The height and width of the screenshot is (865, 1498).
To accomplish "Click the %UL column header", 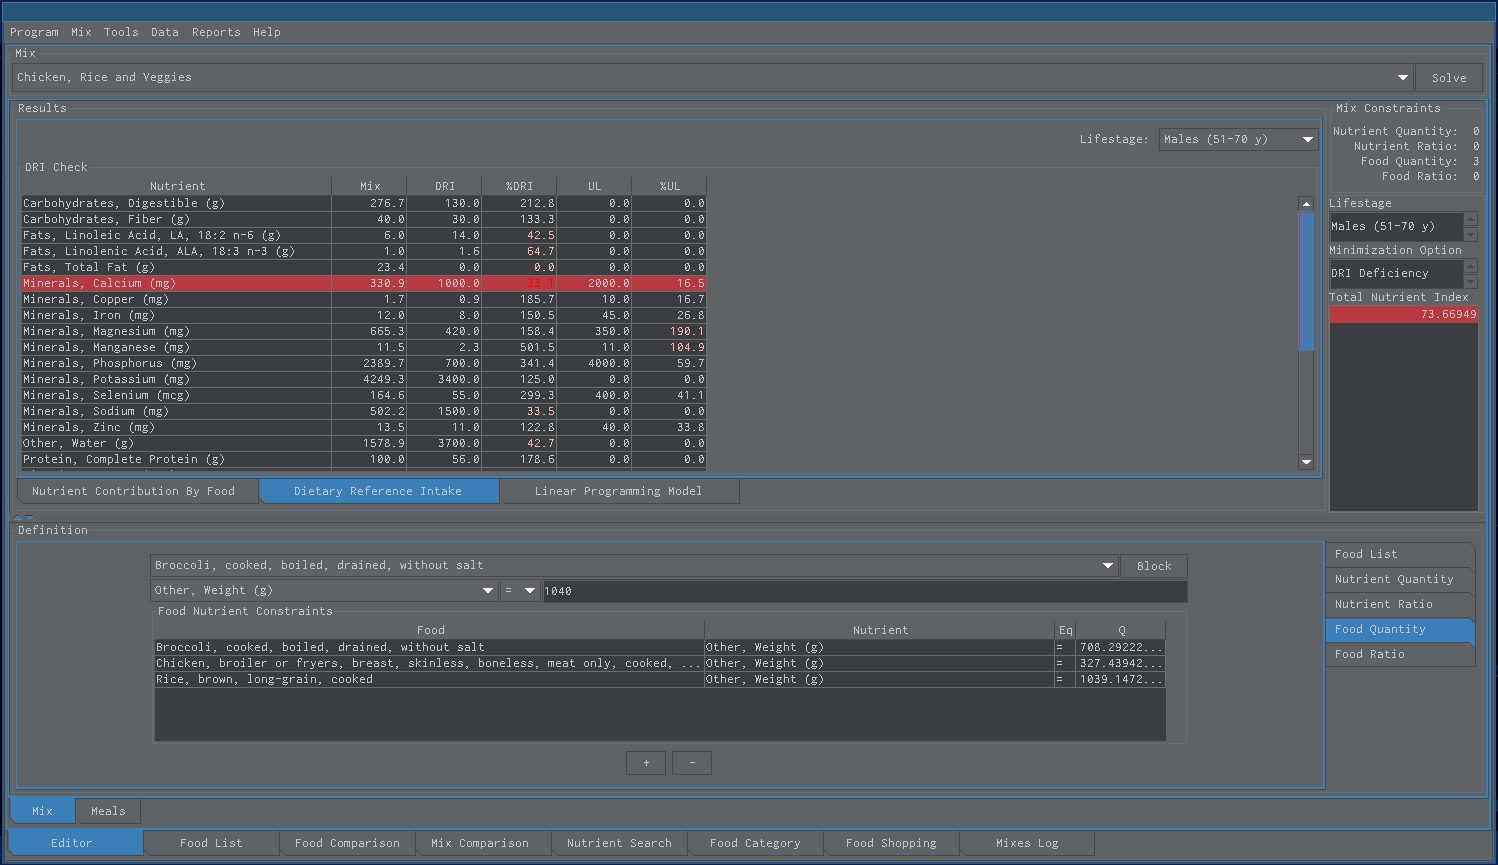I will click(x=669, y=186).
